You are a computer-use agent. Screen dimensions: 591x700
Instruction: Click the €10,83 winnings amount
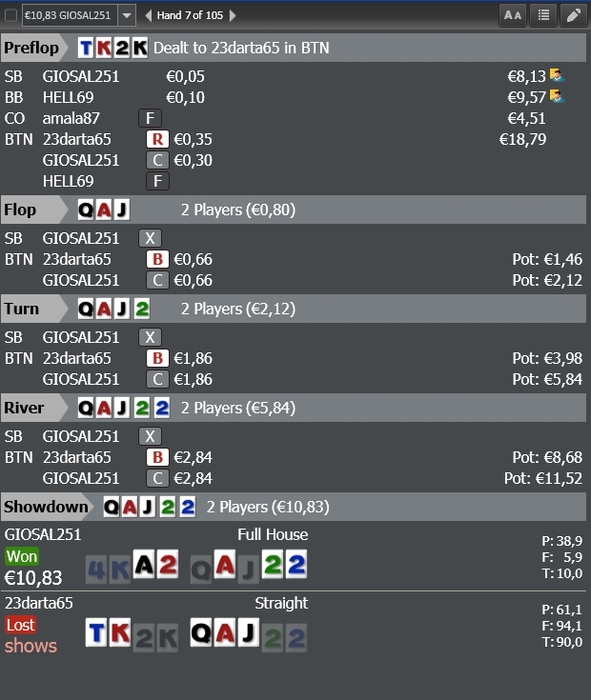click(33, 578)
